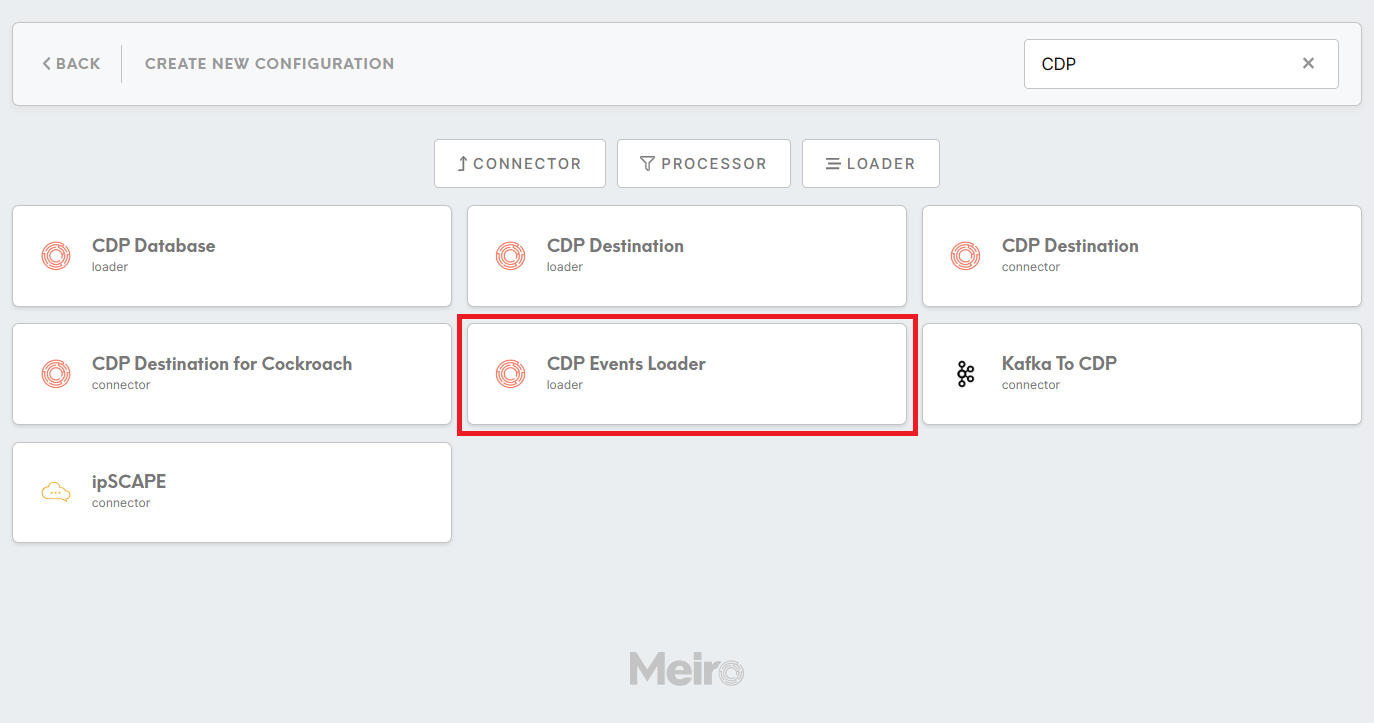This screenshot has width=1374, height=723.
Task: Click the Meiro logo at the bottom
Action: [x=687, y=669]
